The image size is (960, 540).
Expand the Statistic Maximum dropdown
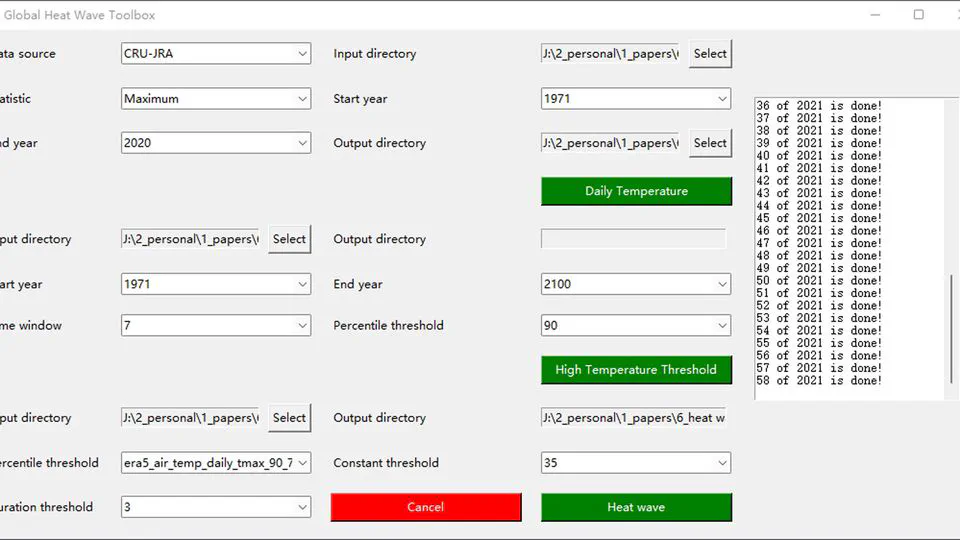[215, 99]
